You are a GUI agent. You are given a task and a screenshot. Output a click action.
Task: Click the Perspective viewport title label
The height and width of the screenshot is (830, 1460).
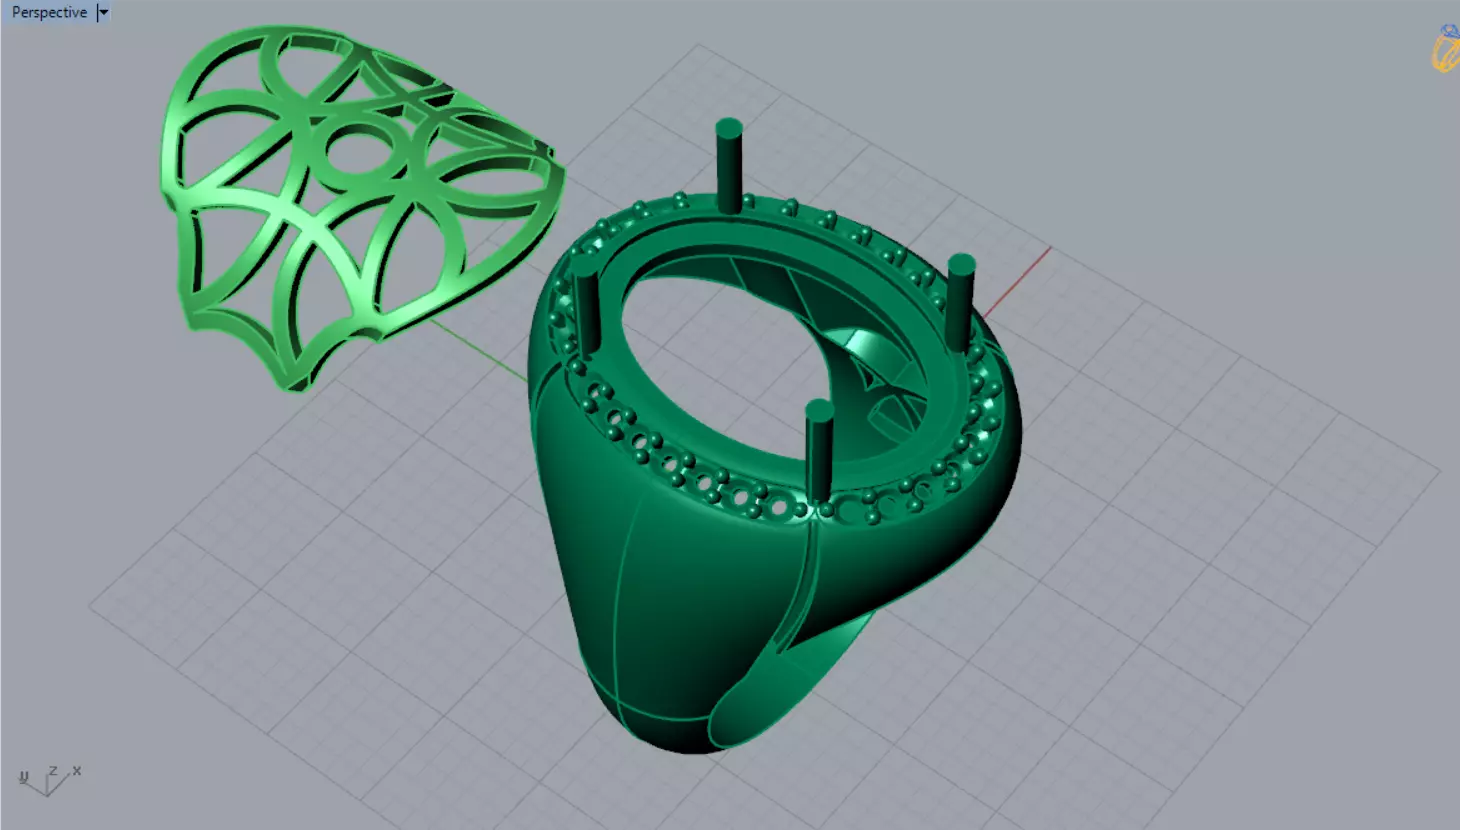click(x=49, y=12)
